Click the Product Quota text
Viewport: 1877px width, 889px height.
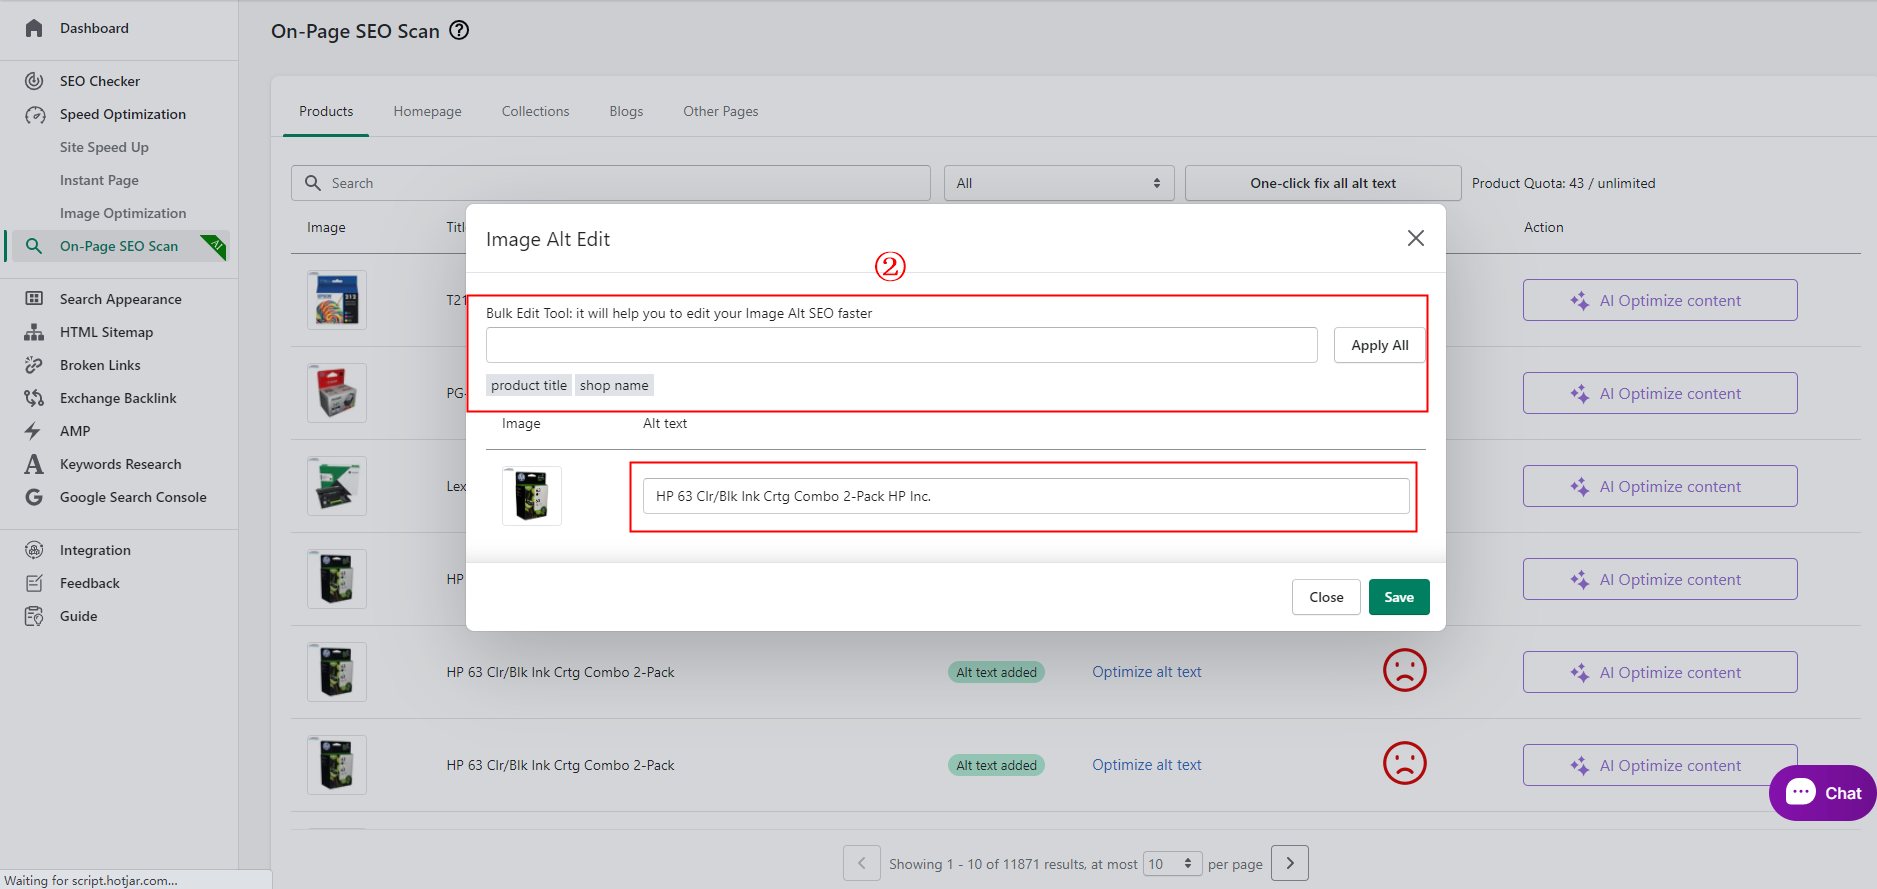pos(1563,183)
